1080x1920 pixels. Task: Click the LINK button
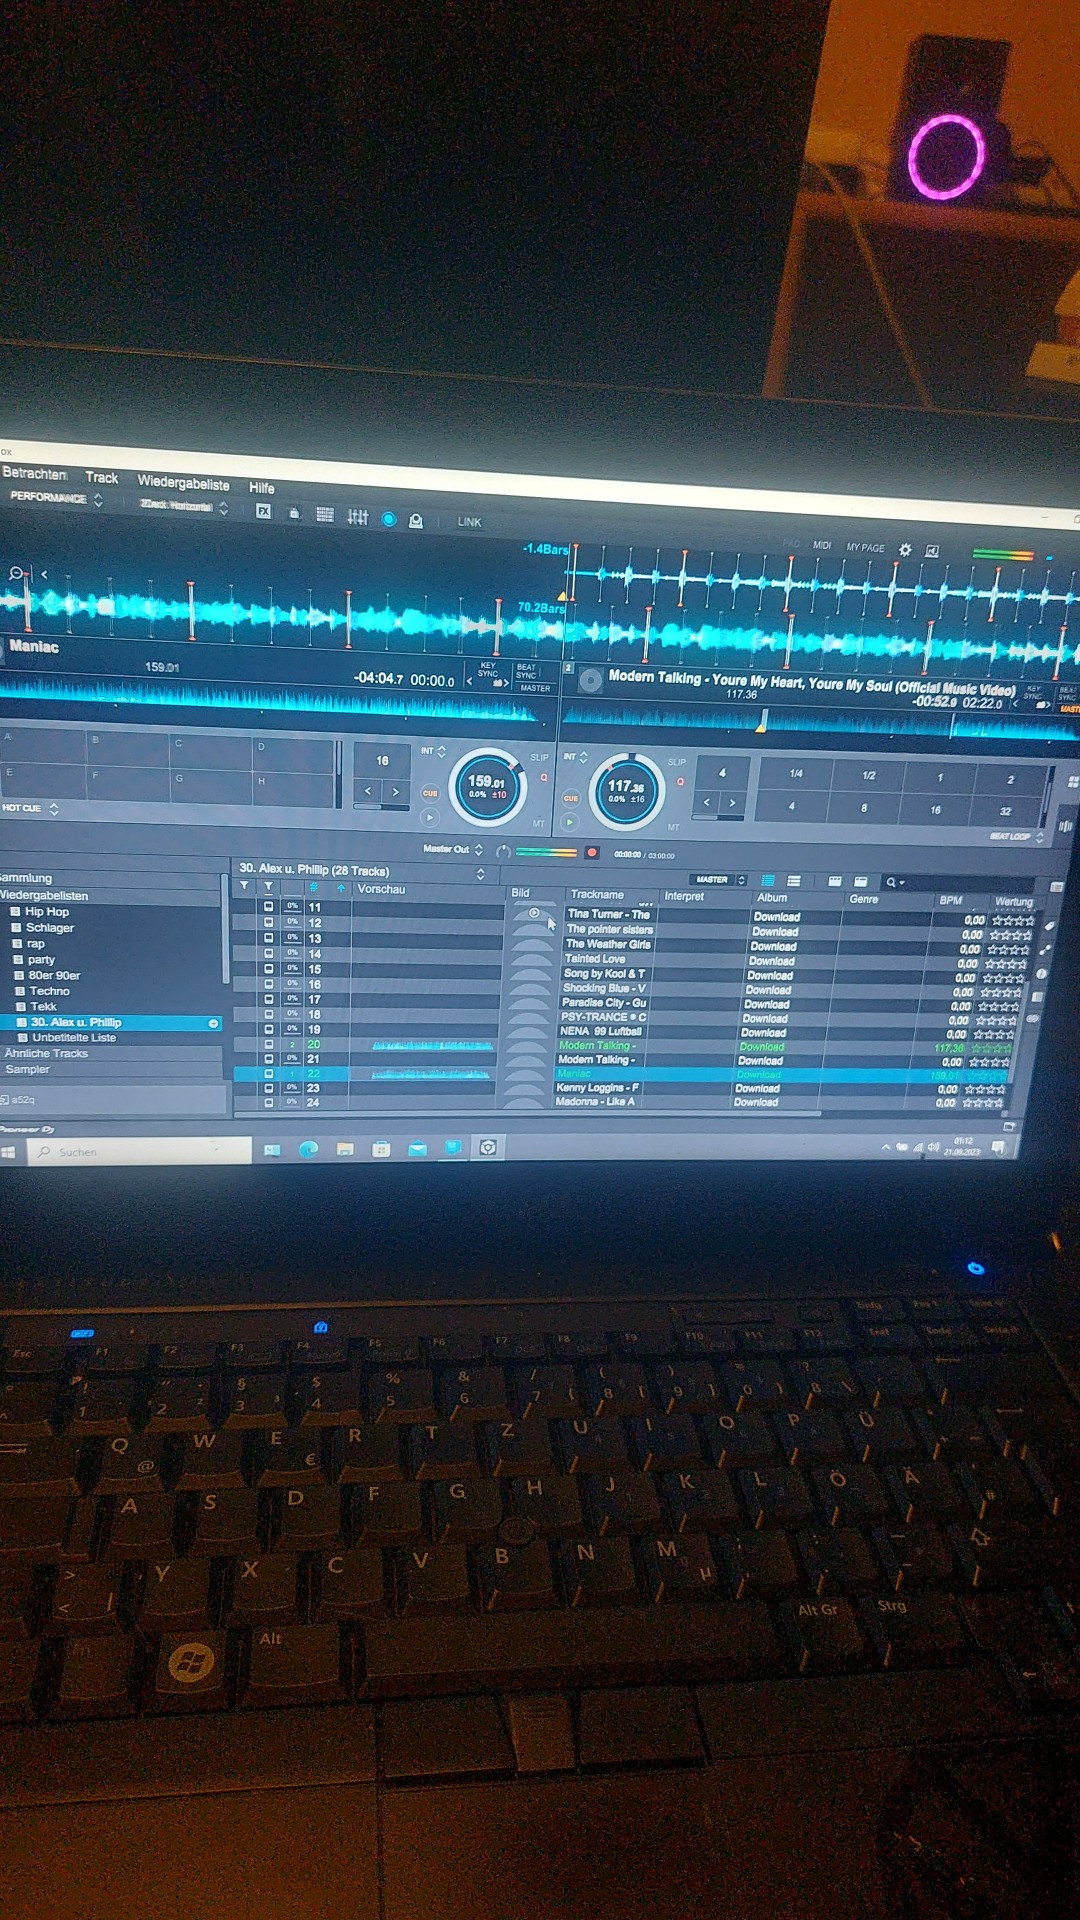click(469, 522)
